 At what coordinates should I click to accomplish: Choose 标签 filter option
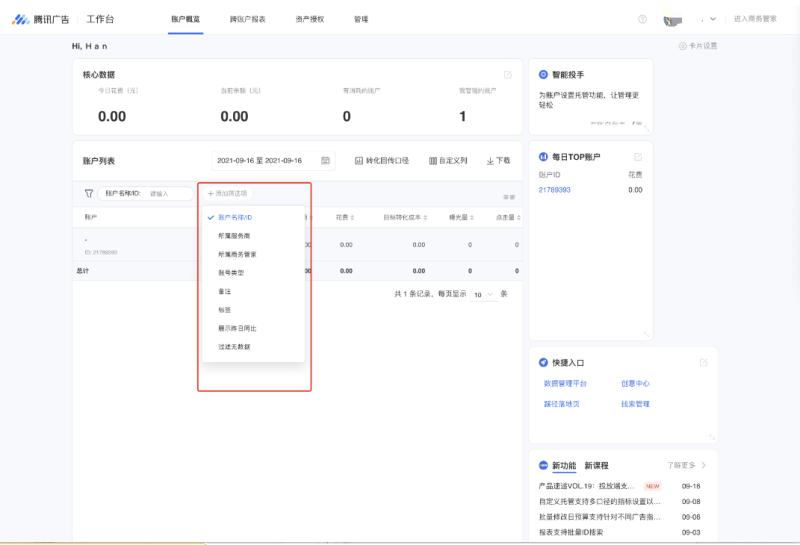tap(253, 310)
